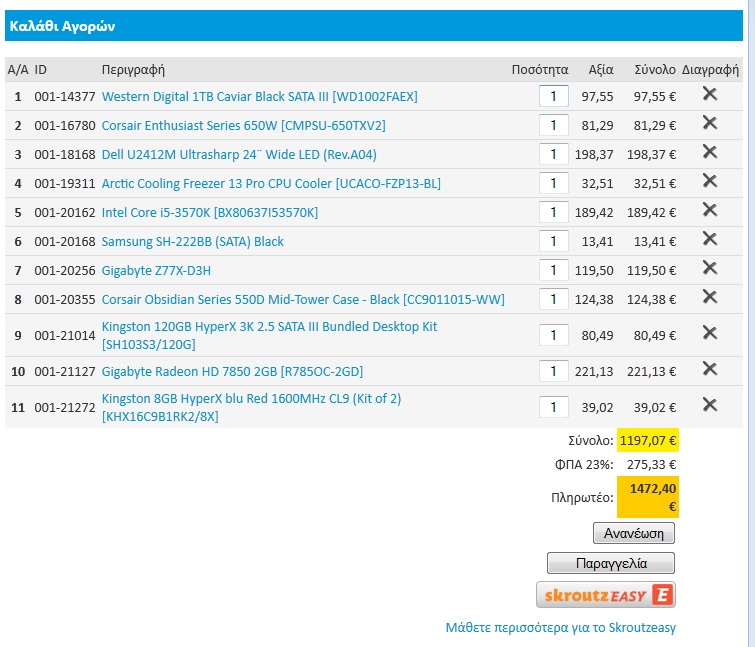Click the Ποσότητα column header
This screenshot has height=647, width=755.
[540, 70]
